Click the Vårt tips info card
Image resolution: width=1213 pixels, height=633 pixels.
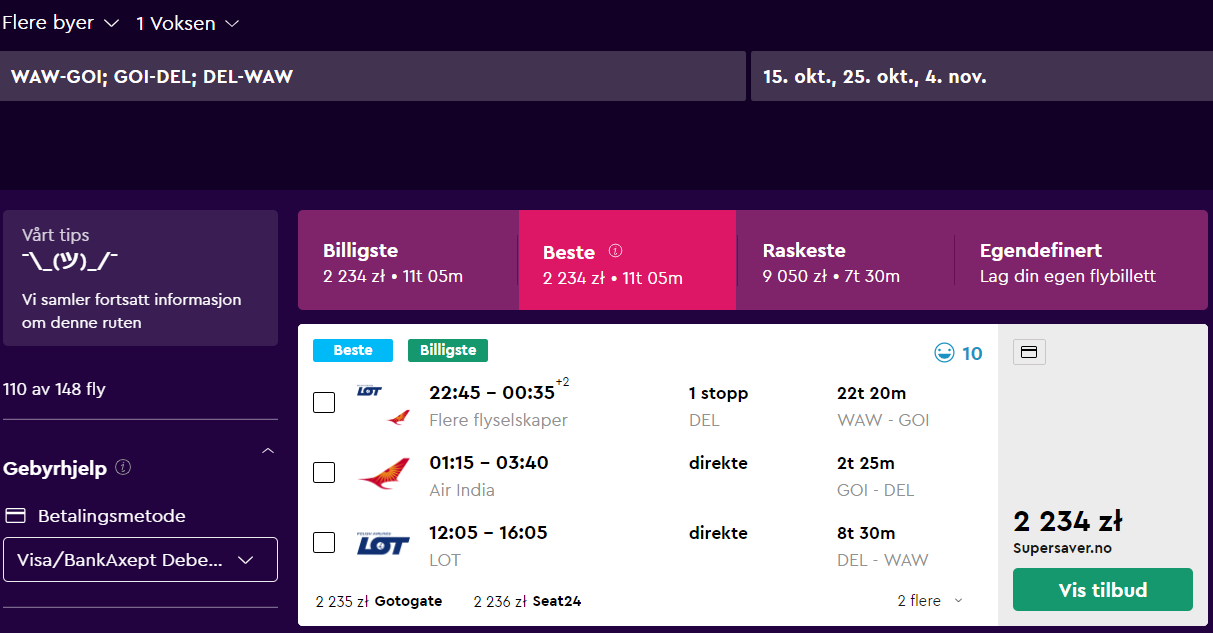coord(141,278)
